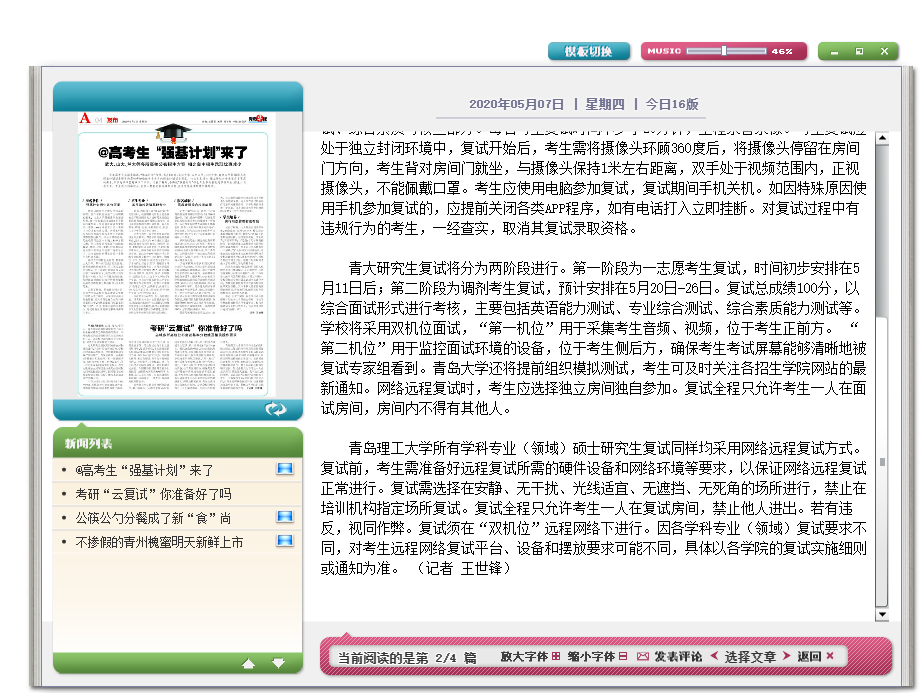This screenshot has width=923, height=693.
Task: Click the refresh arrows icon under page preview
Action: pos(275,409)
